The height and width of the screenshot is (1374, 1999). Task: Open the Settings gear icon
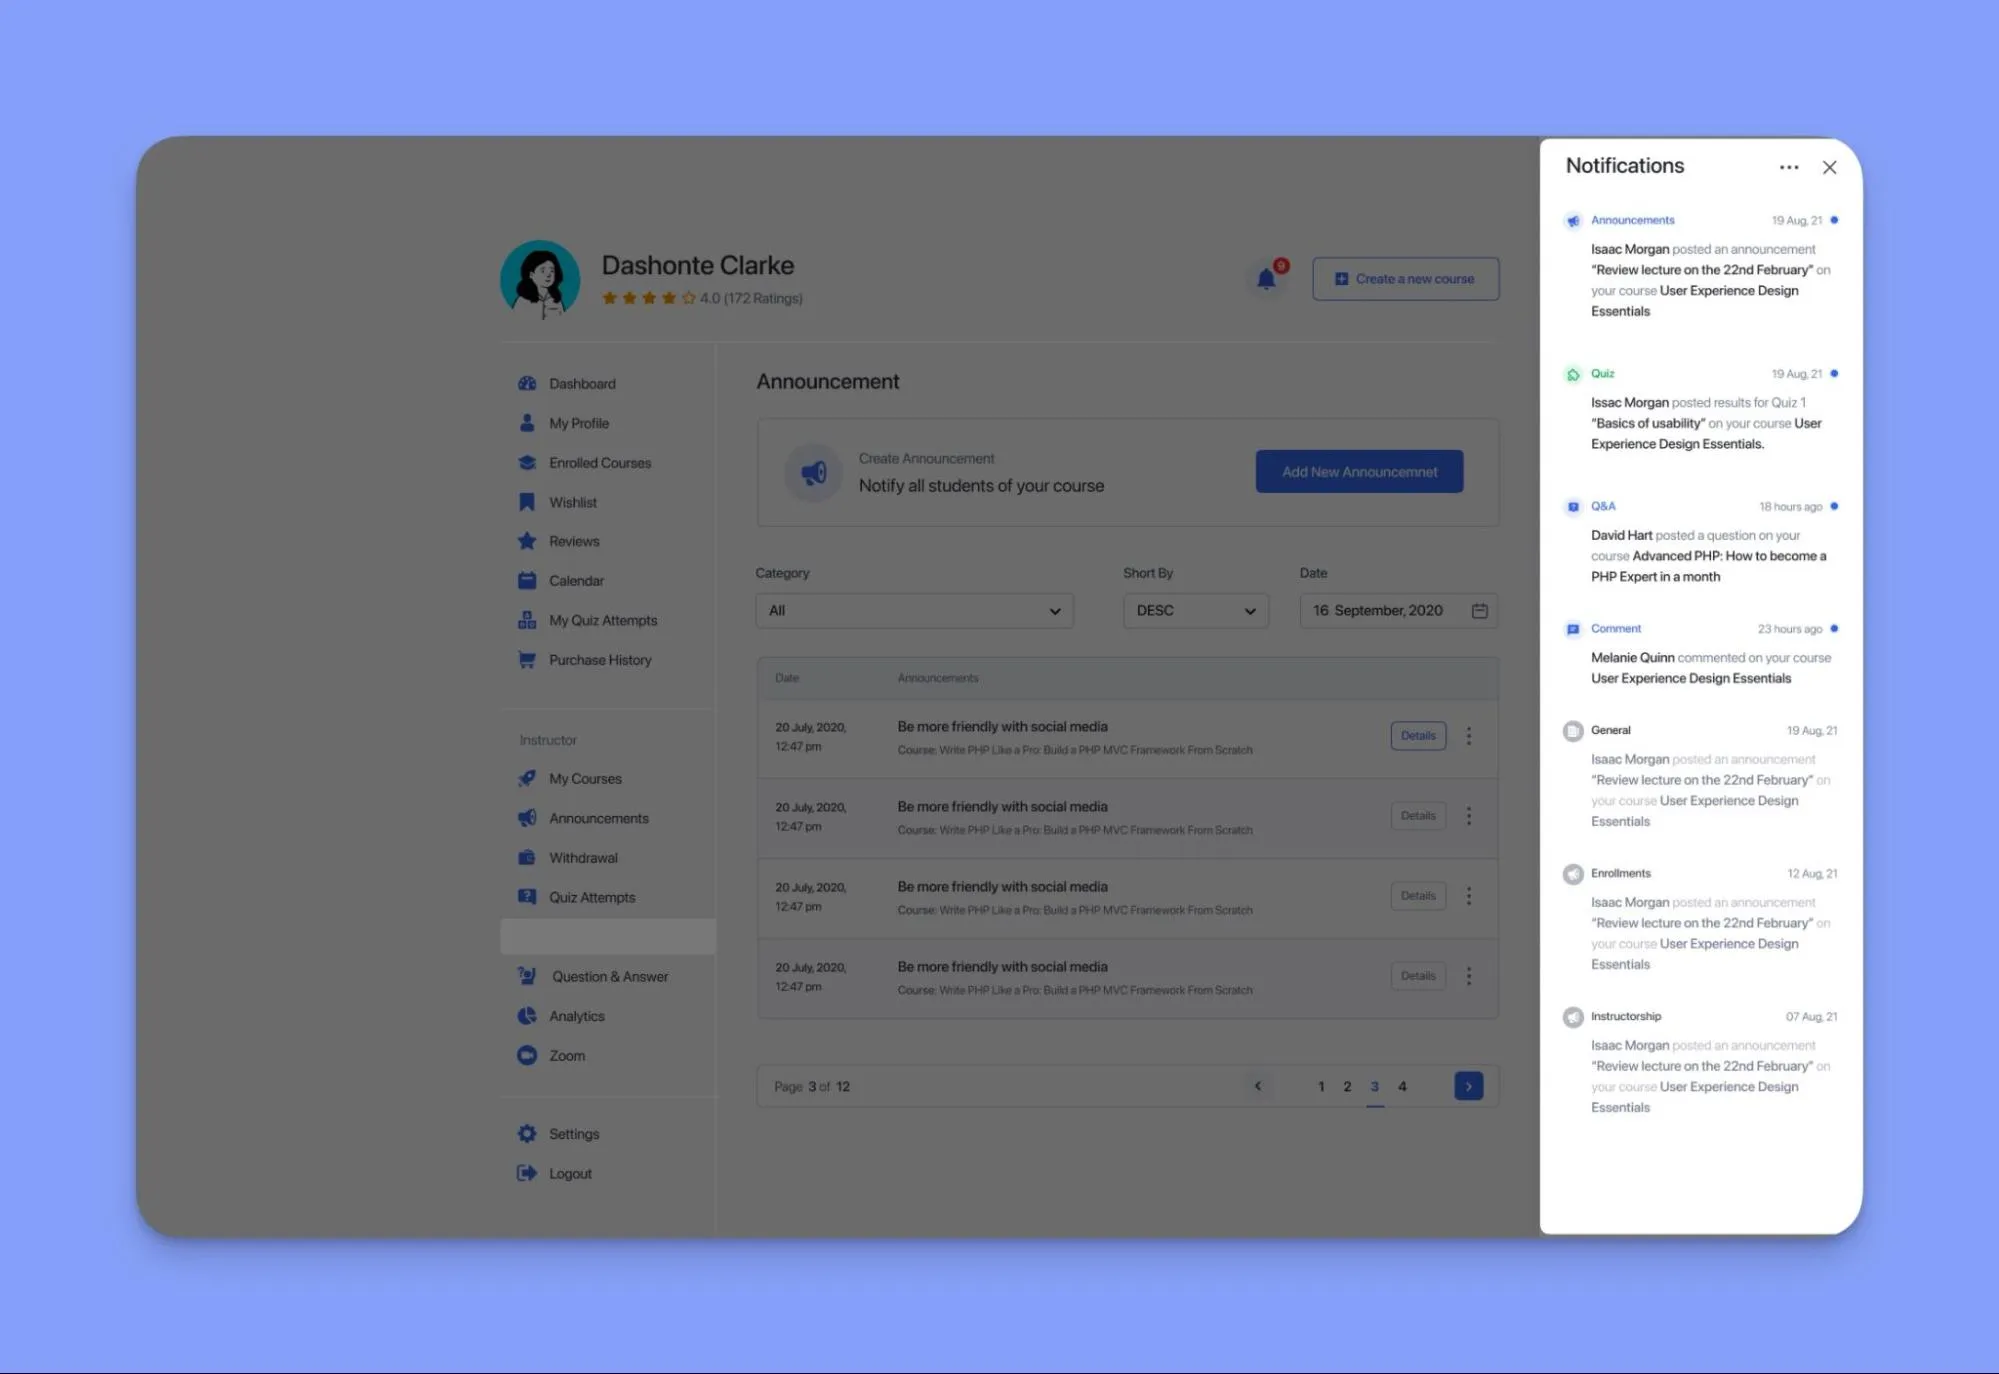click(527, 1134)
